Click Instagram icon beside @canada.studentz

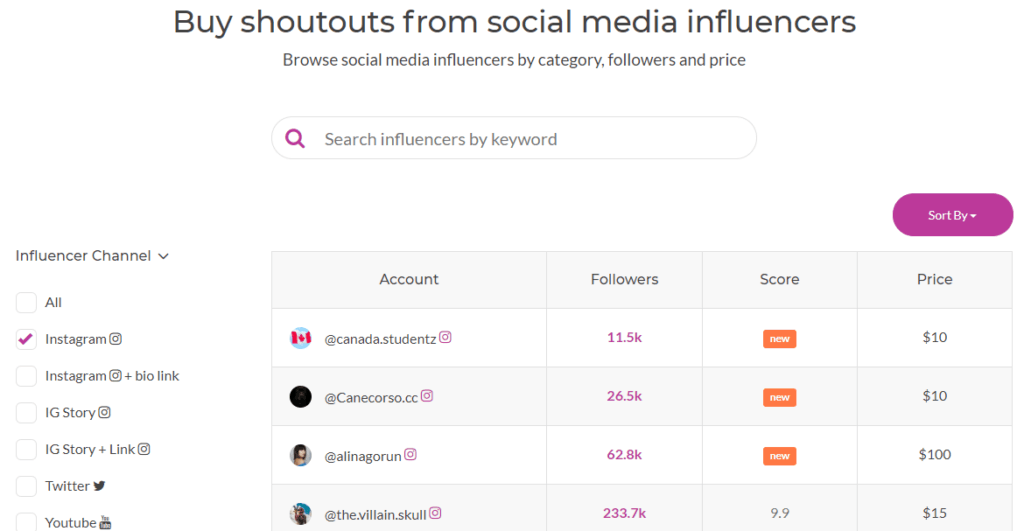[446, 338]
